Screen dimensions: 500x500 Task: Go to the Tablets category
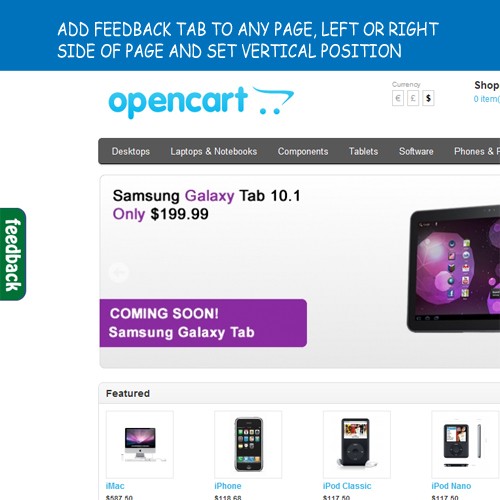tap(363, 151)
